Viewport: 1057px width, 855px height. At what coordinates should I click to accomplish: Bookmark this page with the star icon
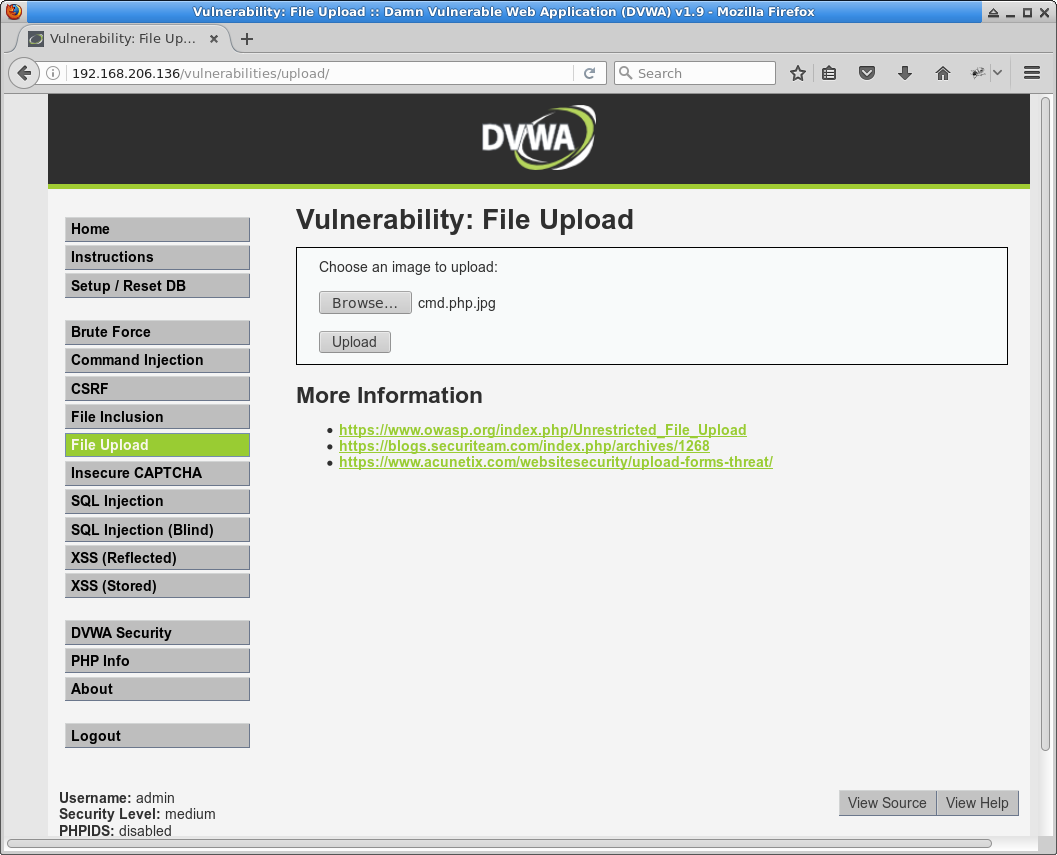[797, 73]
